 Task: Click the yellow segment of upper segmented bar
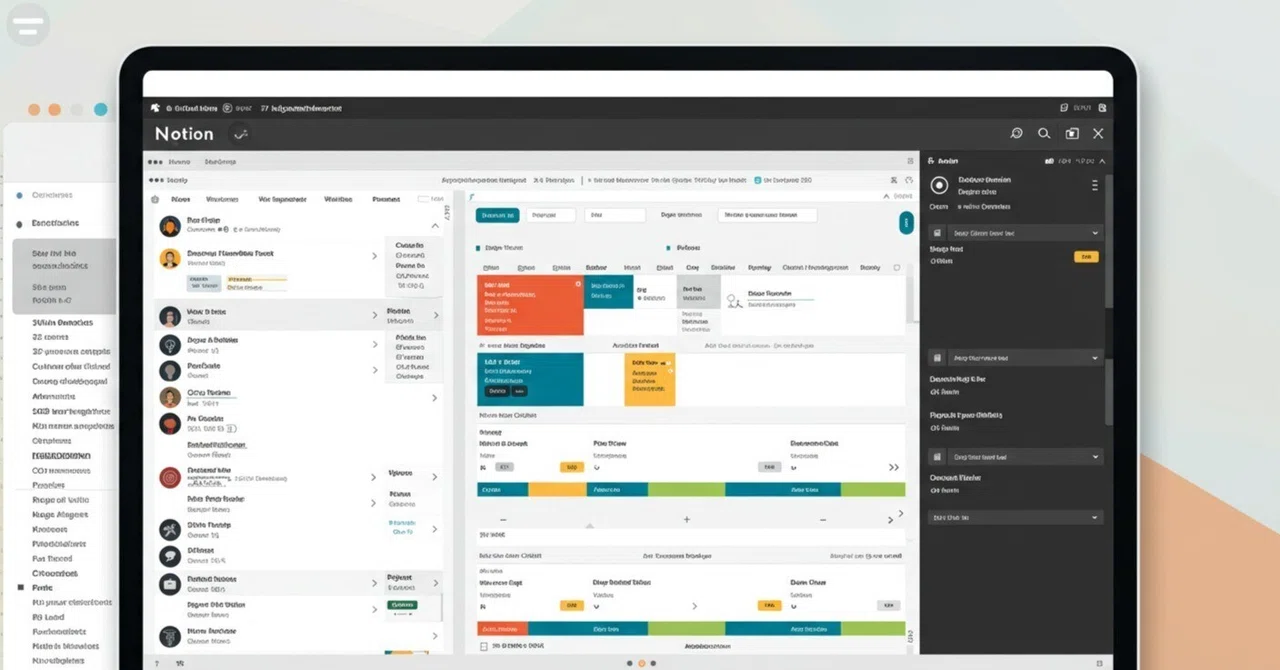pyautogui.click(x=557, y=490)
